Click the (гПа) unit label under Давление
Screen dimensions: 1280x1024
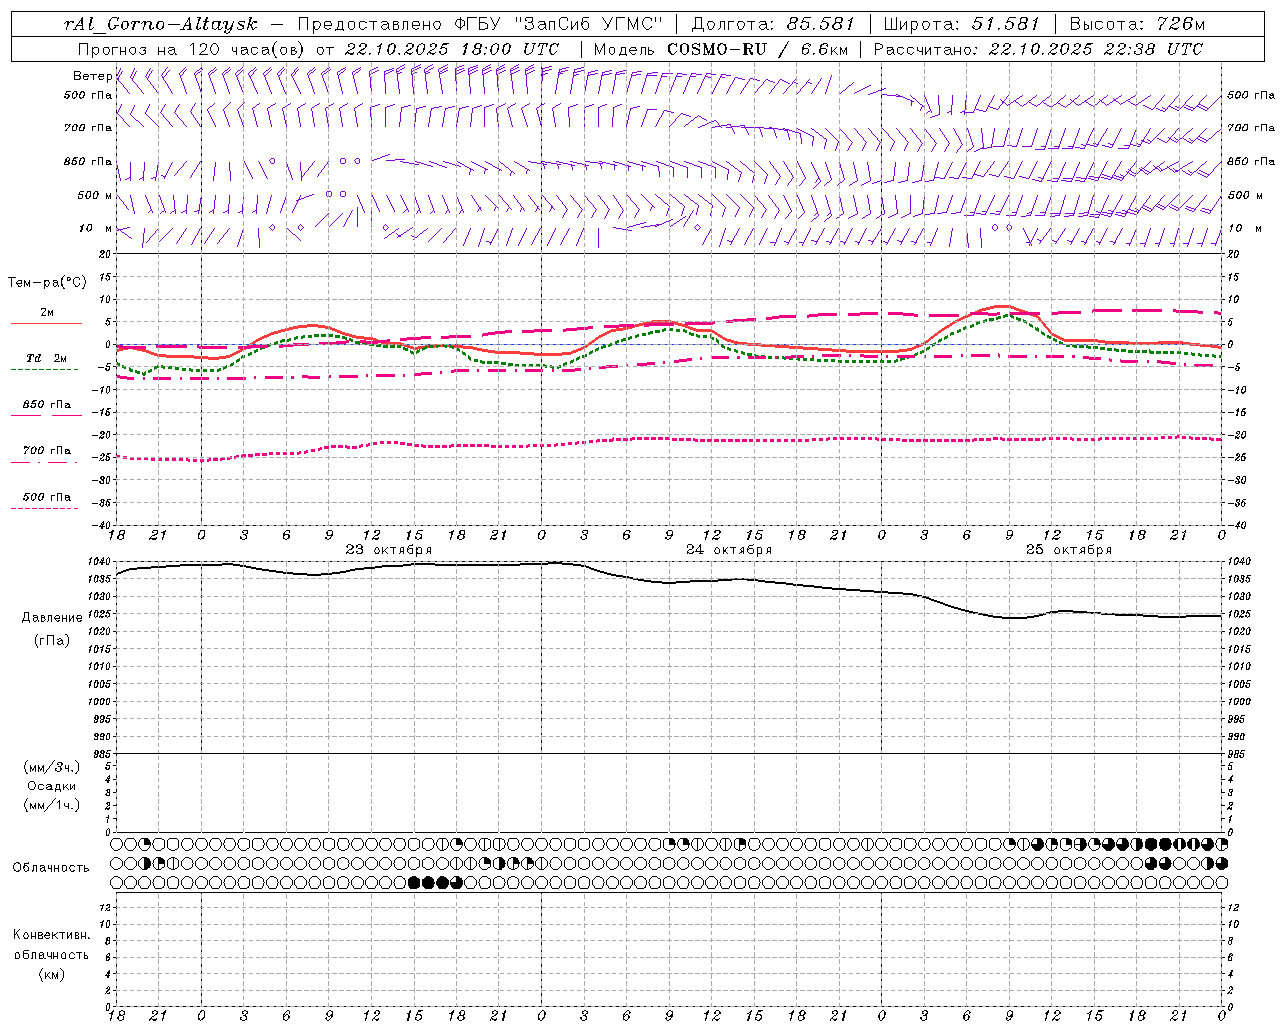click(x=52, y=641)
